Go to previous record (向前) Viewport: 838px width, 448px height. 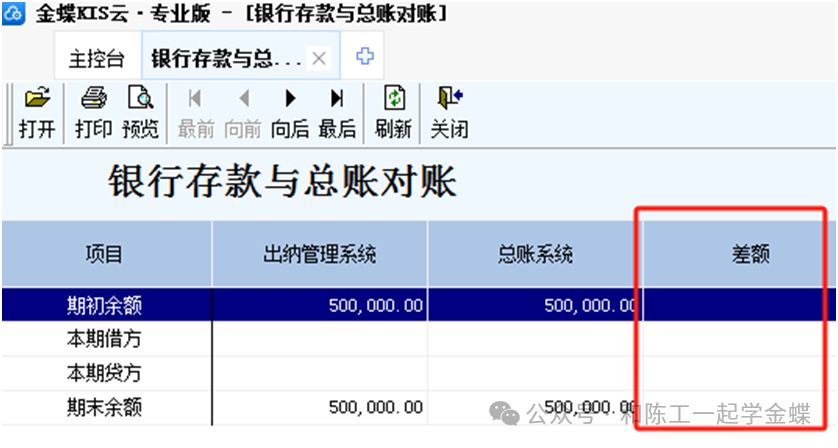243,99
